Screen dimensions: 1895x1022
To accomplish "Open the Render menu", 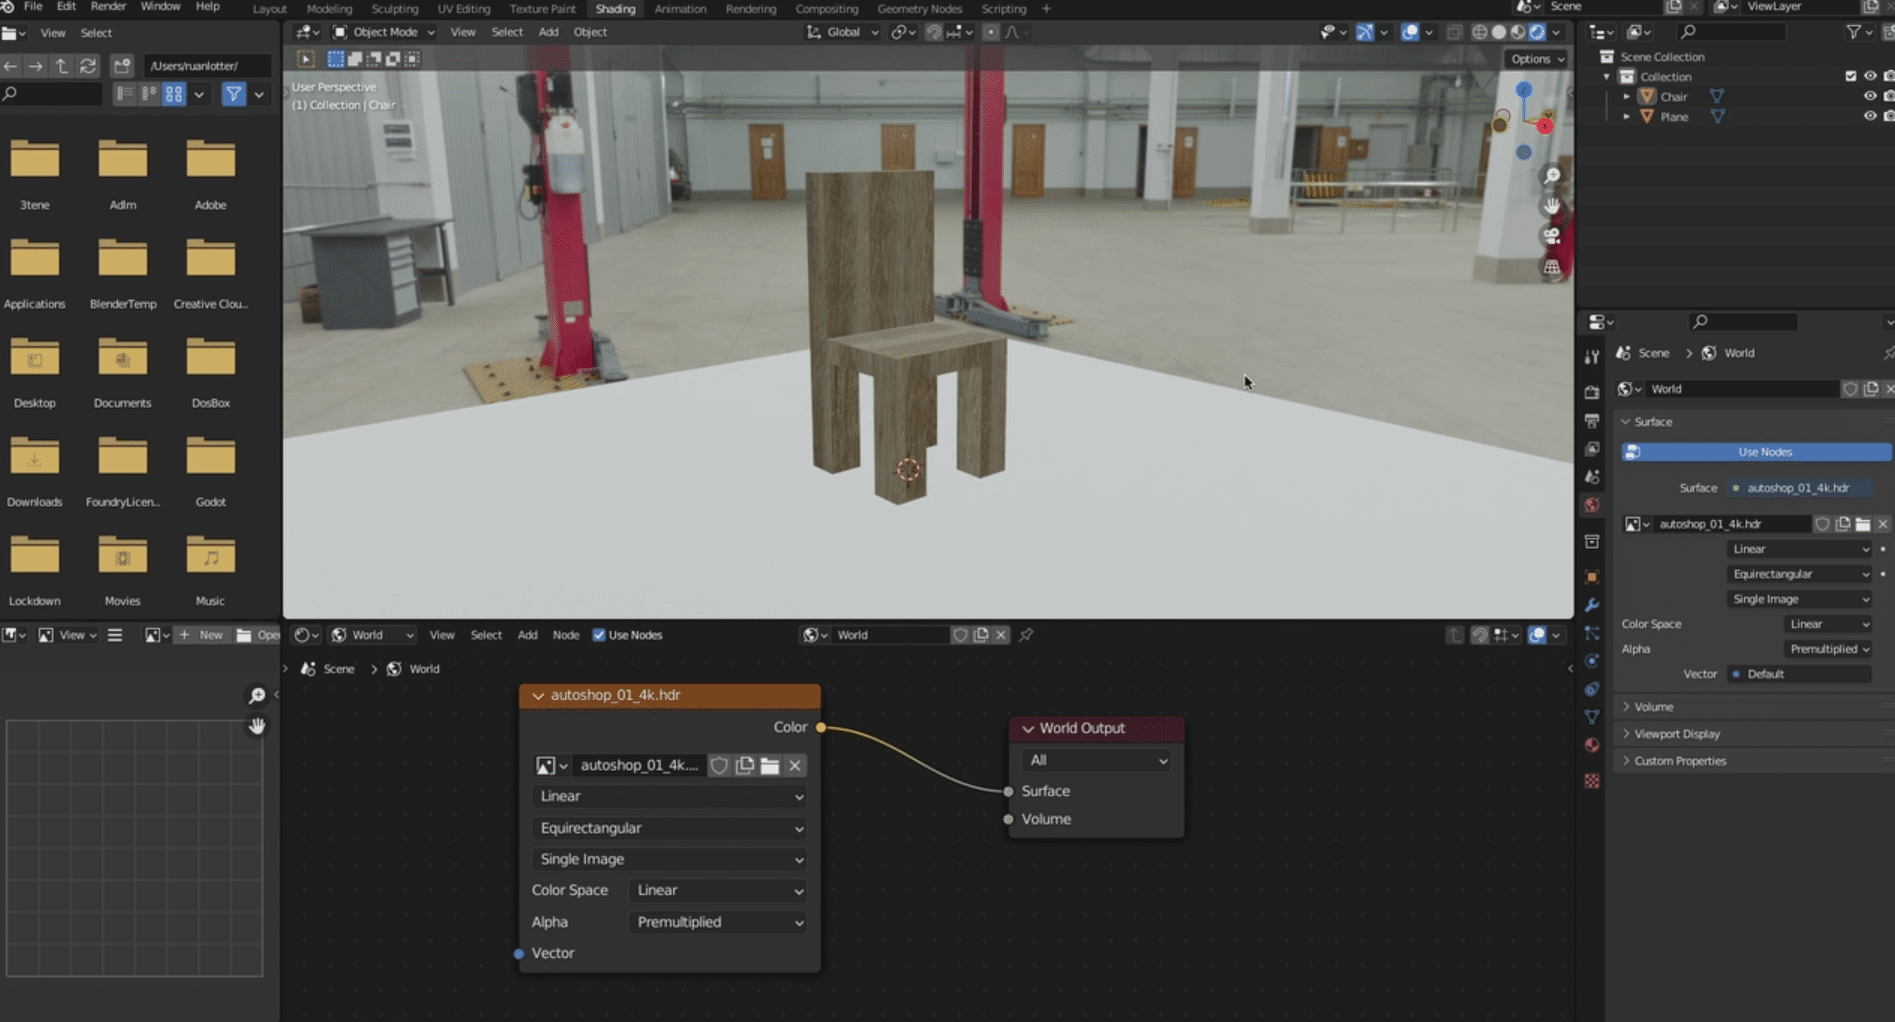I will pos(108,7).
